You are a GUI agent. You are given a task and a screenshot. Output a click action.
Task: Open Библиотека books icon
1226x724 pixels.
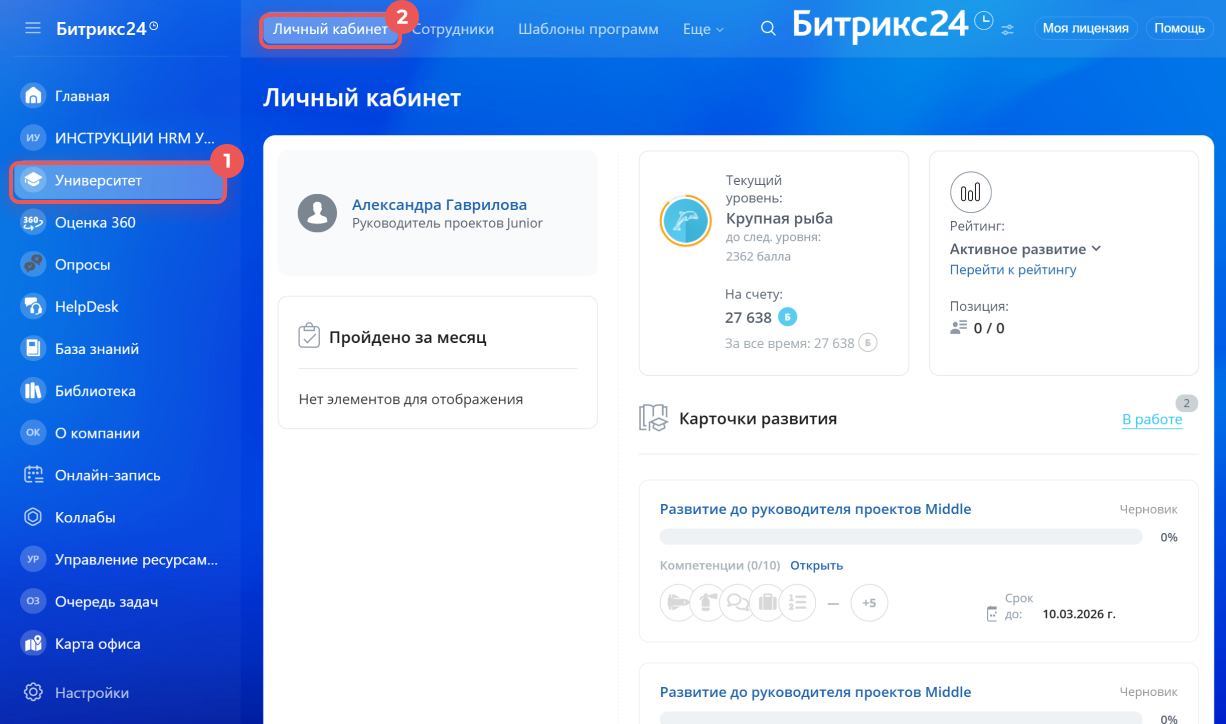[x=33, y=391]
